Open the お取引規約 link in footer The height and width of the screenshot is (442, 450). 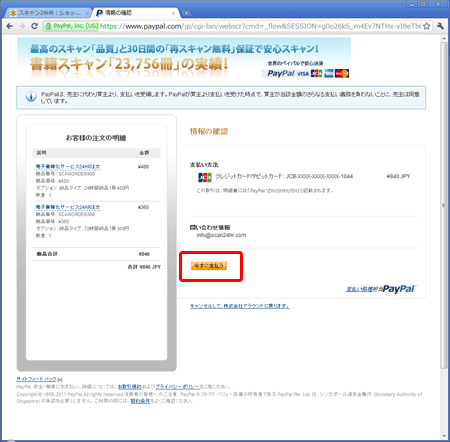130,387
